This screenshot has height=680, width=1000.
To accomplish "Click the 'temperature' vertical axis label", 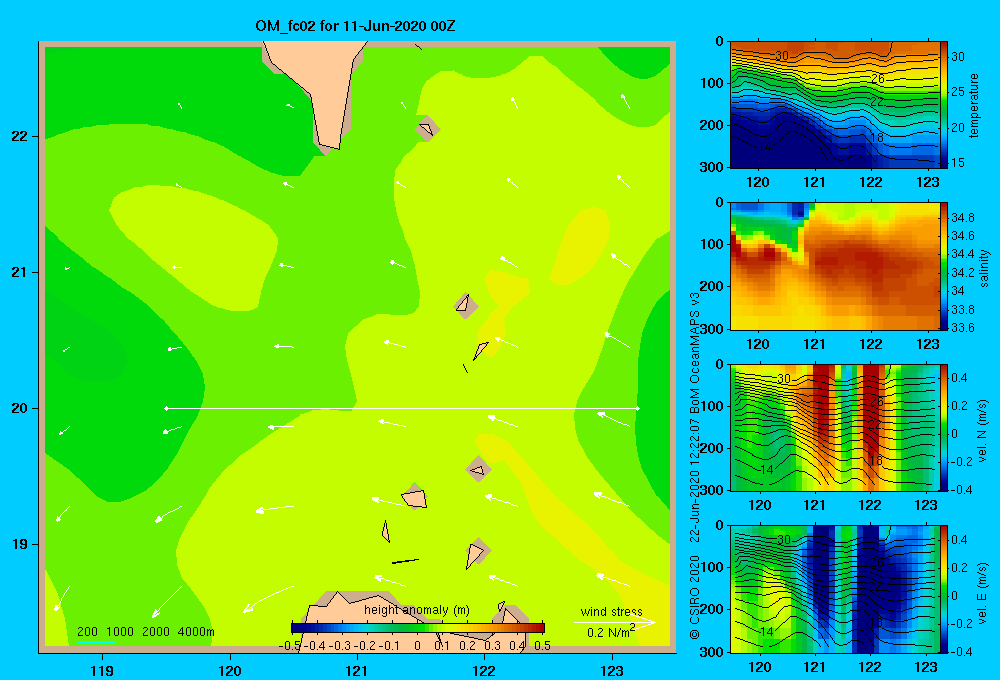I will (974, 105).
